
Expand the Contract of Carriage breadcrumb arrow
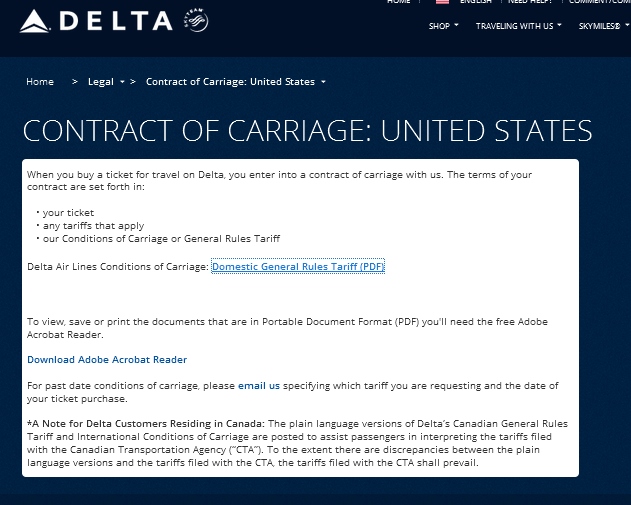pos(323,82)
